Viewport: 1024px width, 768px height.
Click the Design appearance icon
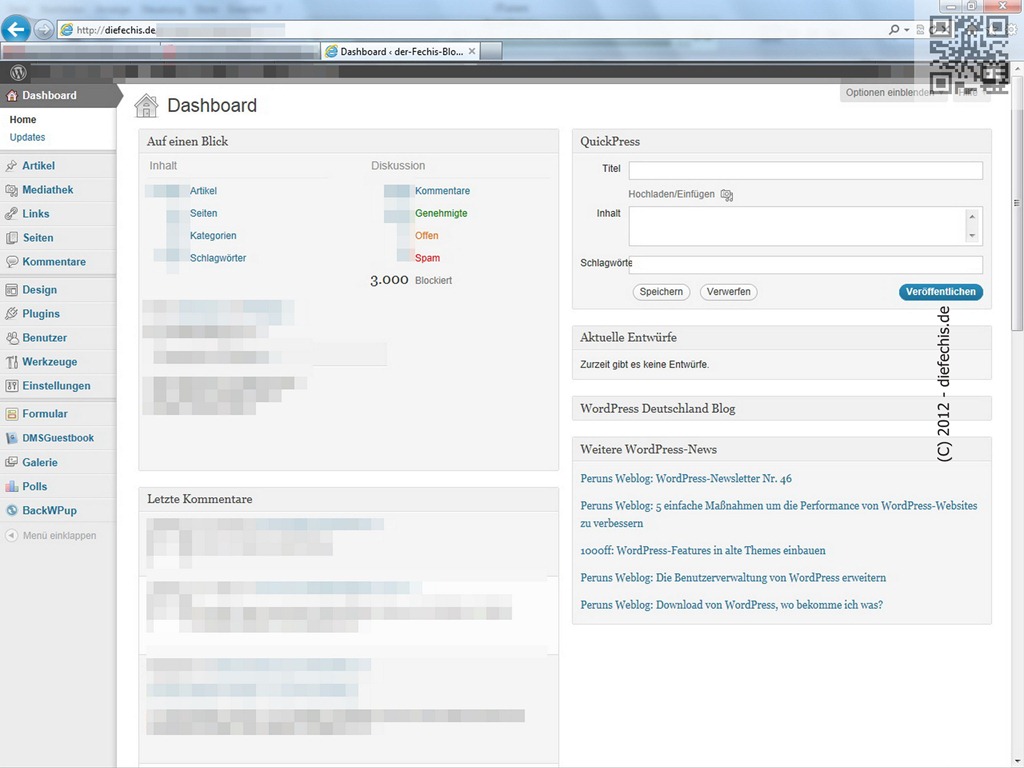[11, 290]
